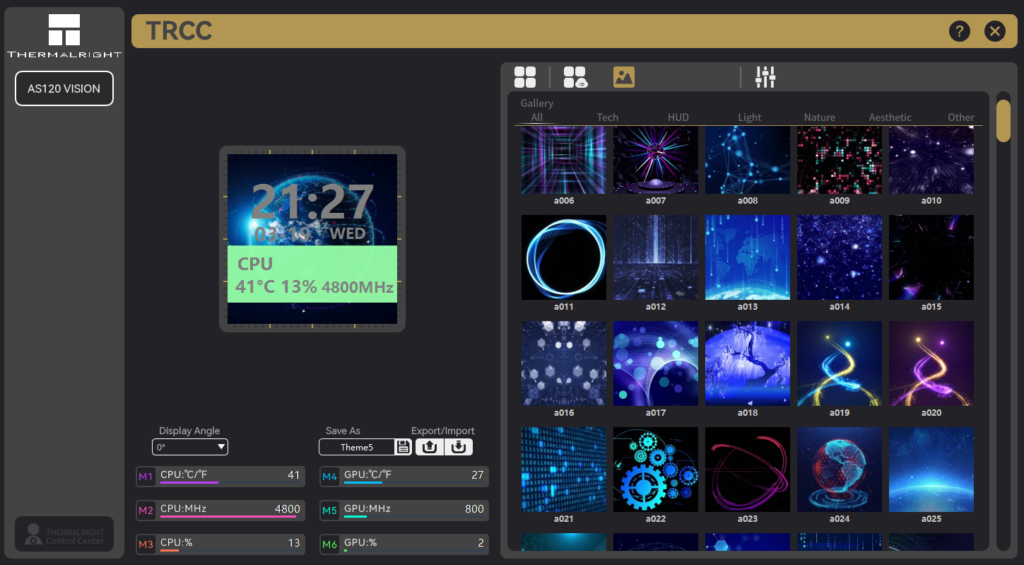Select the a011 blue ring thumbnail
The width and height of the screenshot is (1024, 565).
click(x=564, y=257)
